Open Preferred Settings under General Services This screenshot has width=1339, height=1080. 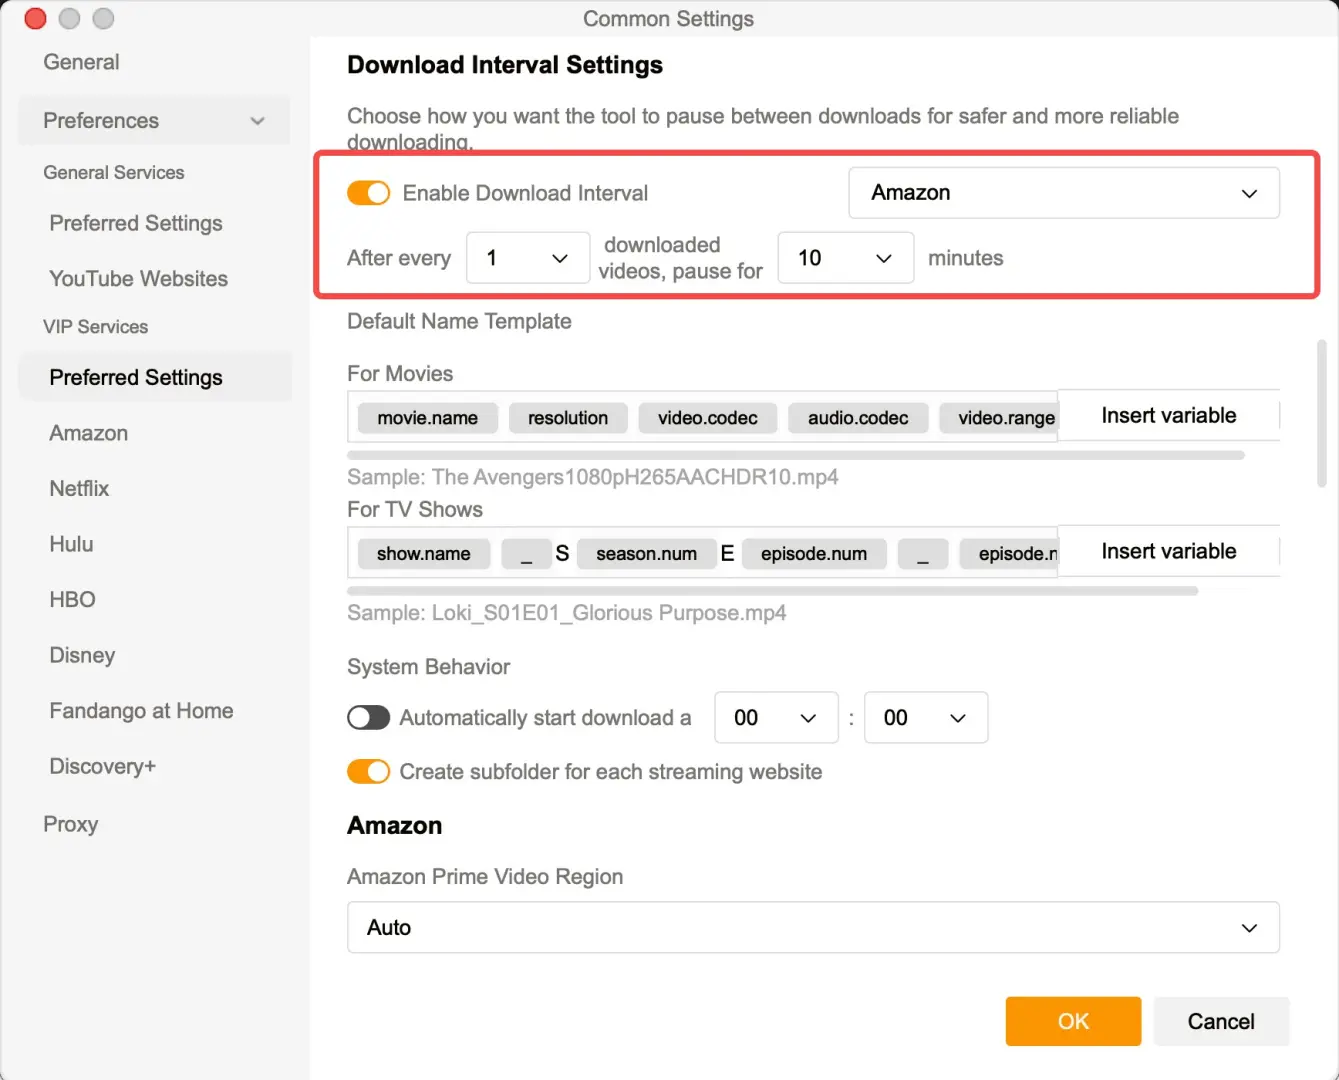pyautogui.click(x=136, y=223)
